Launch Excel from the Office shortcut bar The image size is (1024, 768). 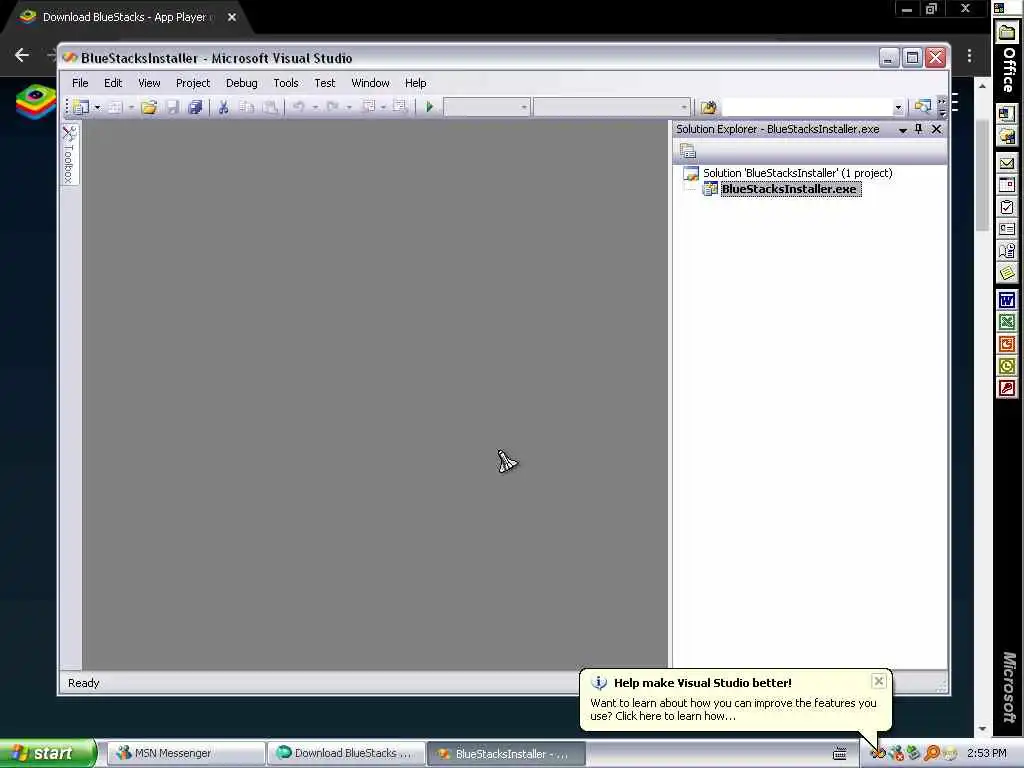(x=1006, y=322)
